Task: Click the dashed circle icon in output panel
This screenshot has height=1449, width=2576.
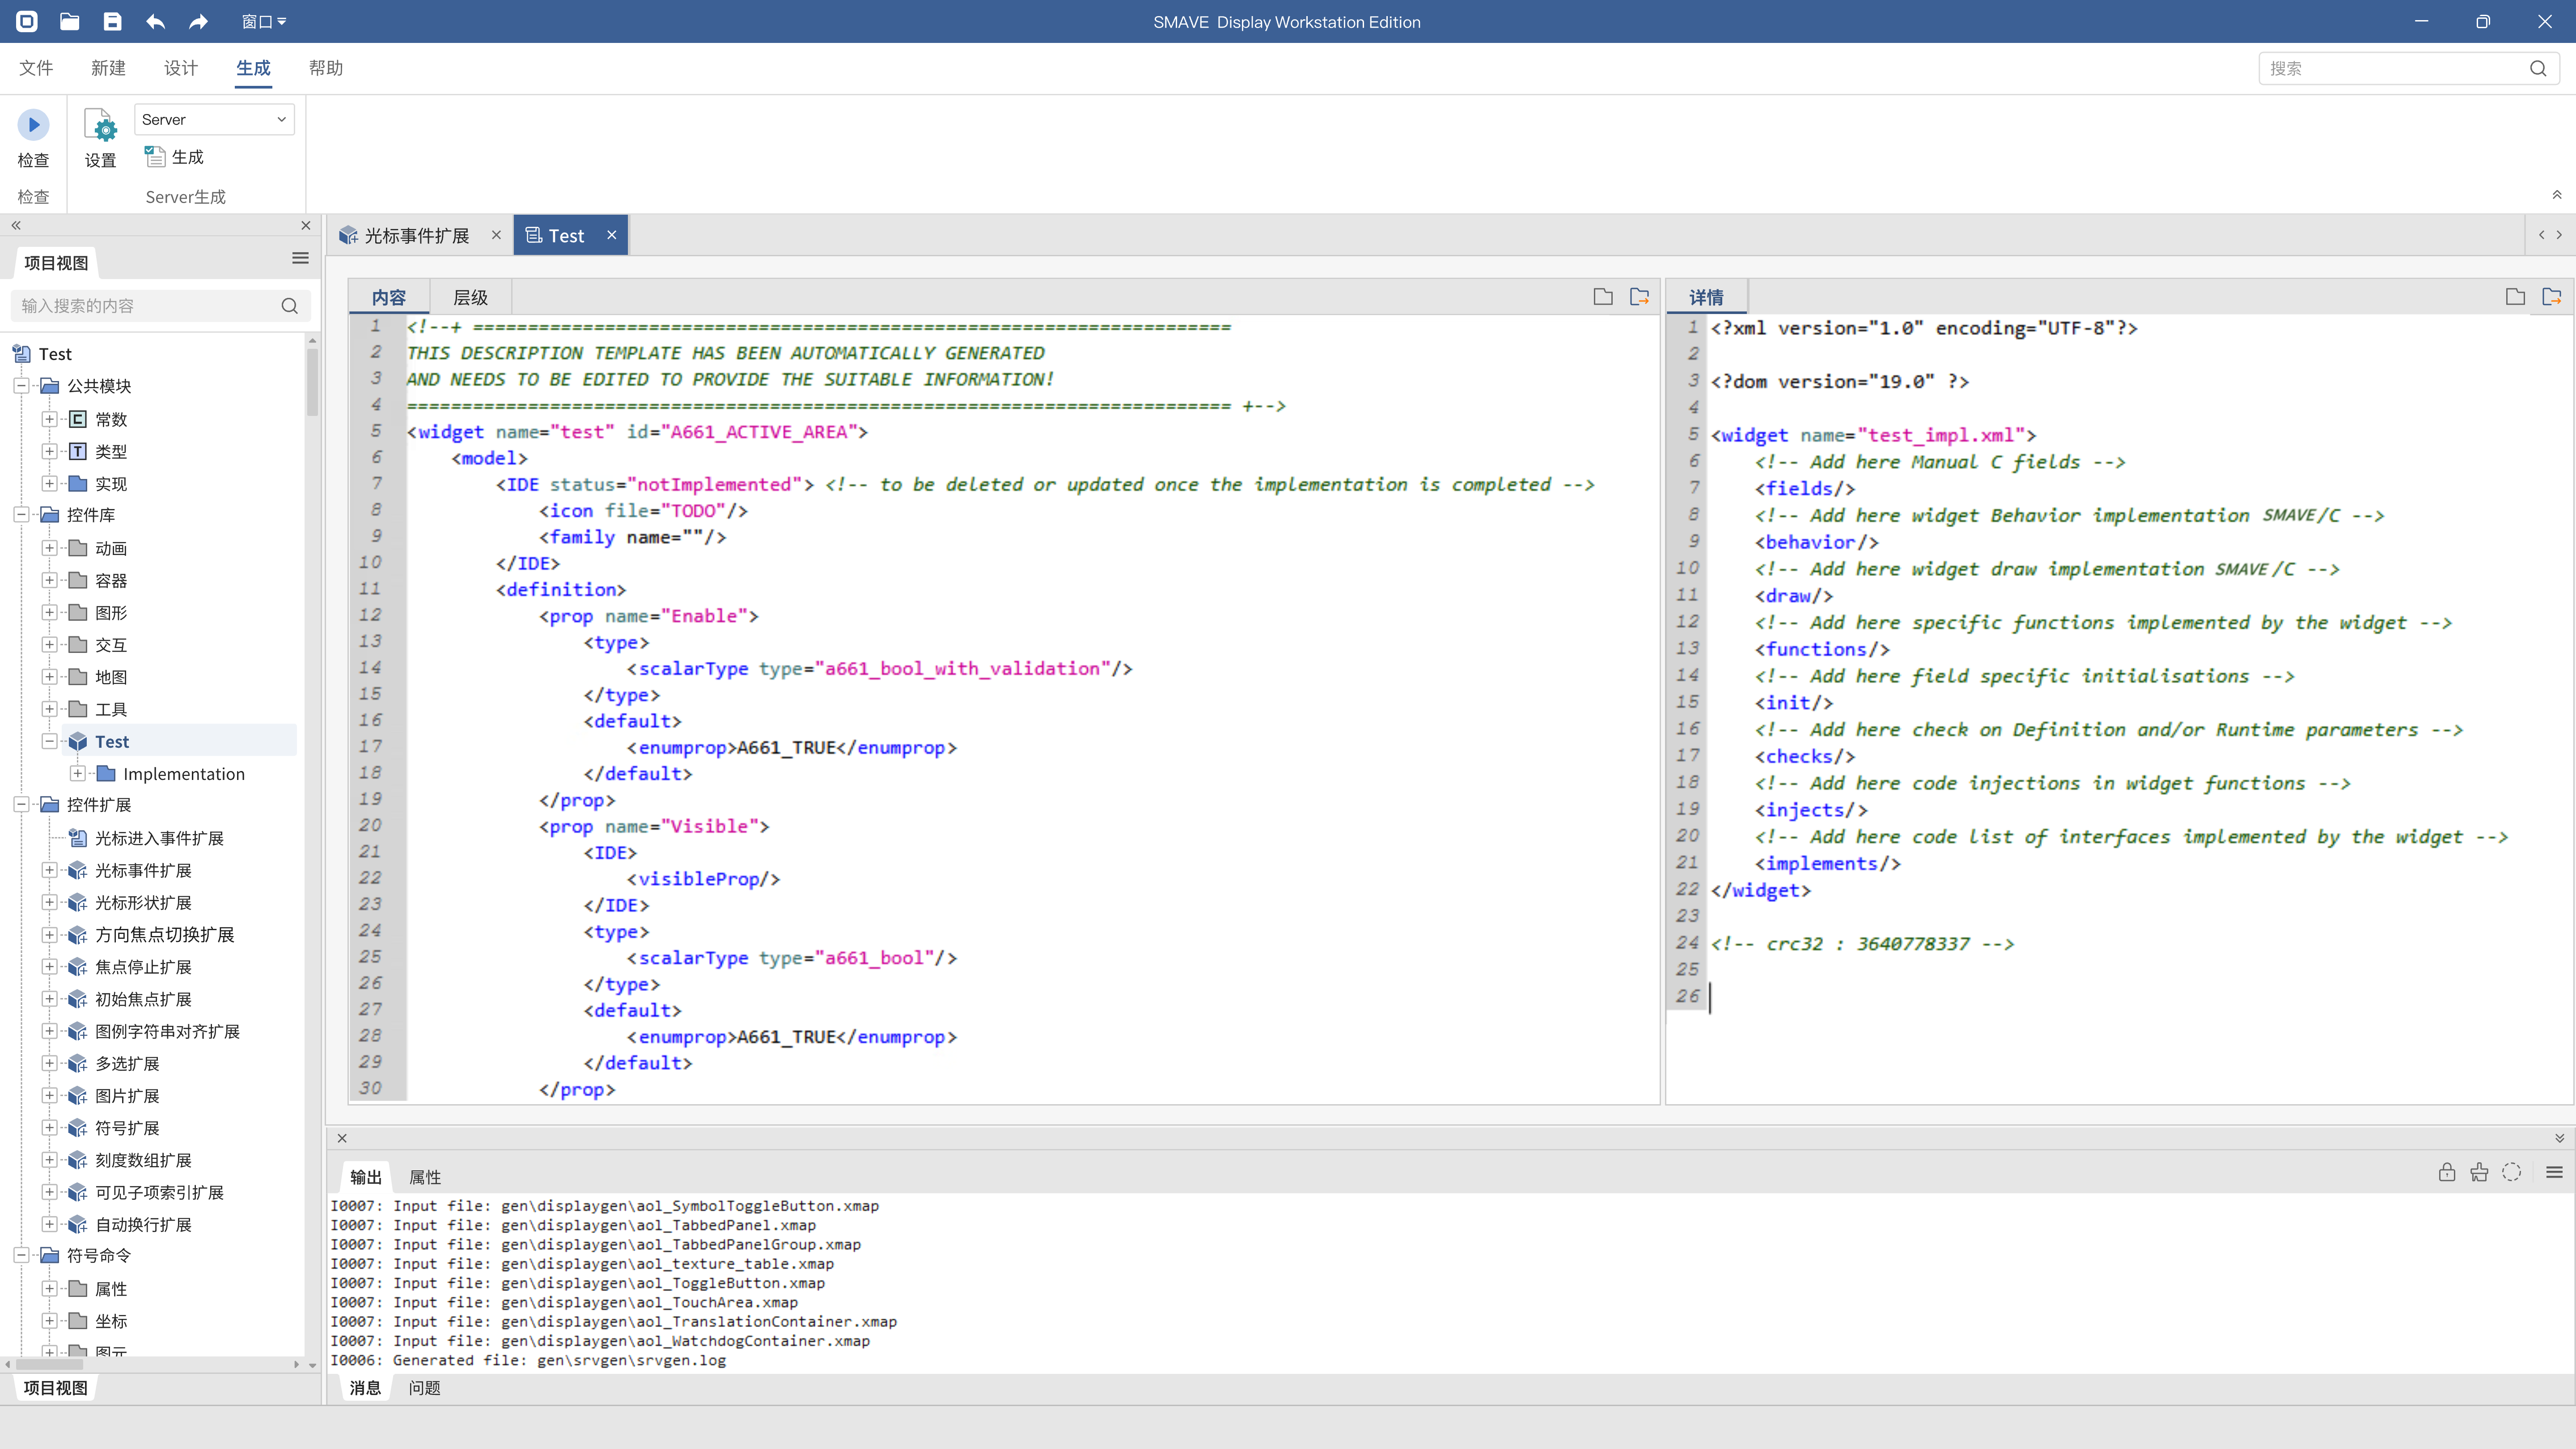Action: coord(2512,1172)
